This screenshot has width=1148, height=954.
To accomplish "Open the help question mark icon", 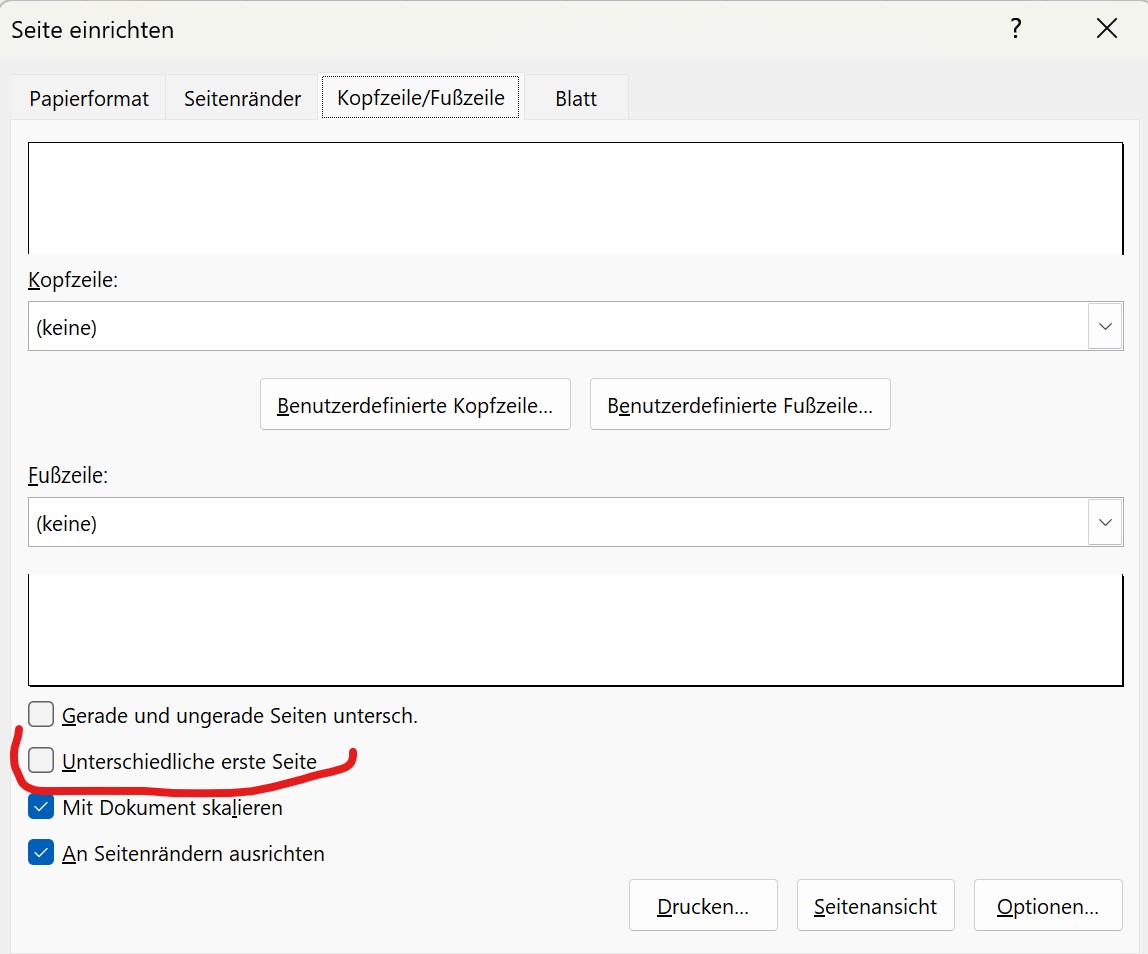I will [1016, 29].
